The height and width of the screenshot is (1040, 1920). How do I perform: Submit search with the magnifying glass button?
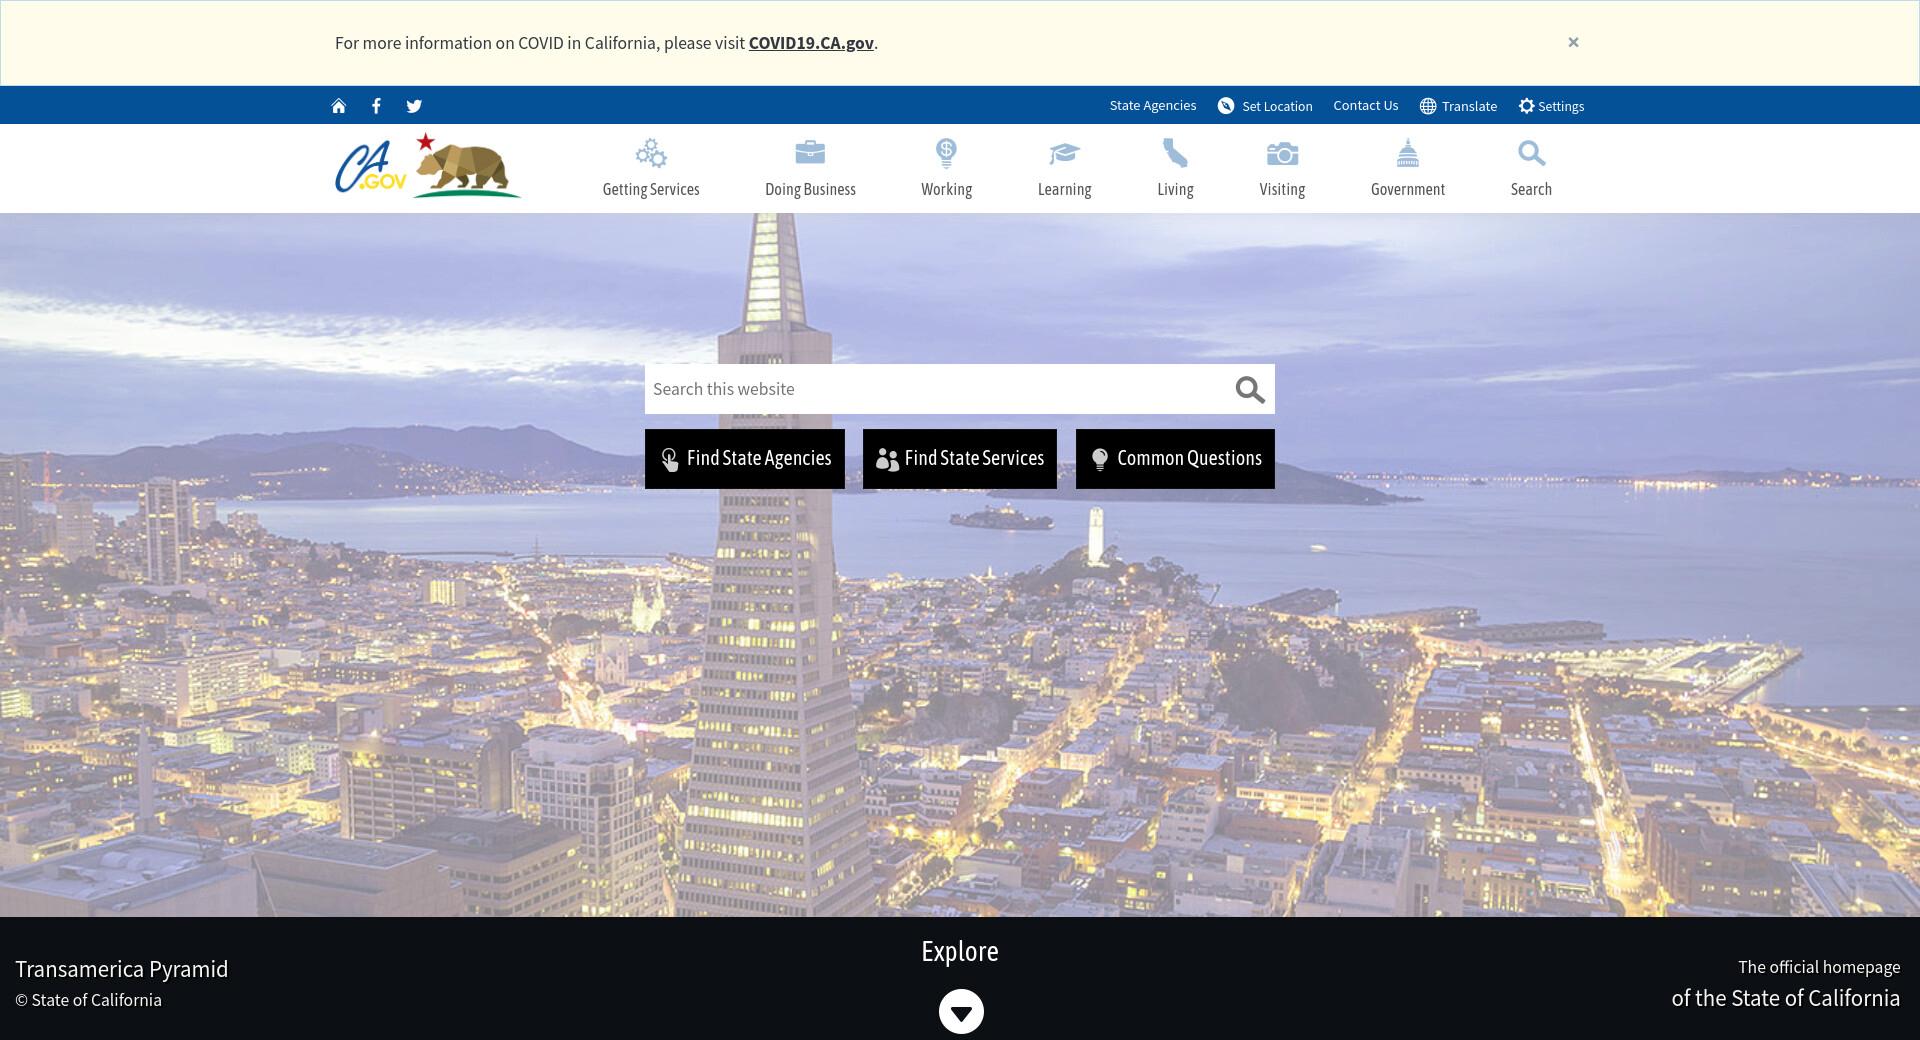(x=1250, y=390)
